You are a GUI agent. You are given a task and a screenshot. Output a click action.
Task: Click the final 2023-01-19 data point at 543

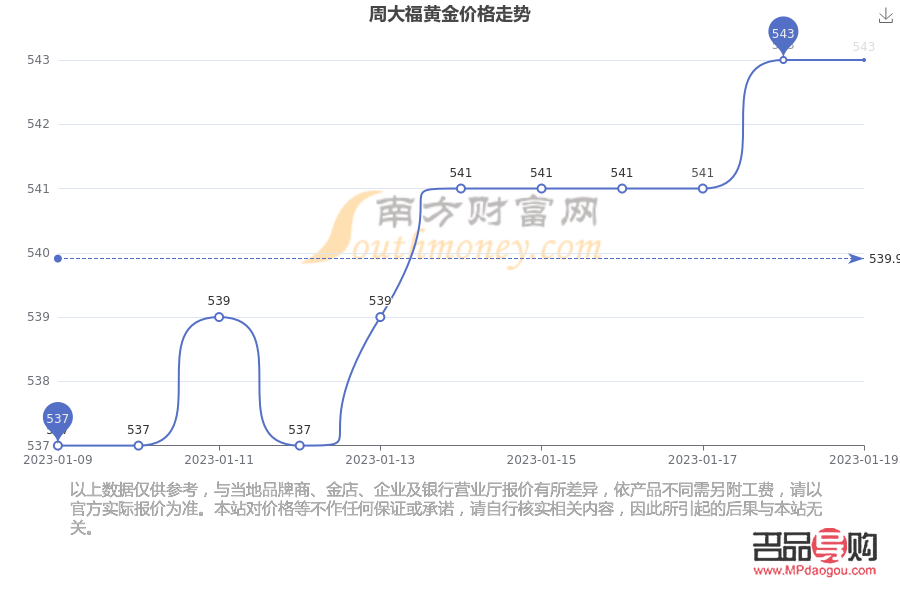point(864,60)
